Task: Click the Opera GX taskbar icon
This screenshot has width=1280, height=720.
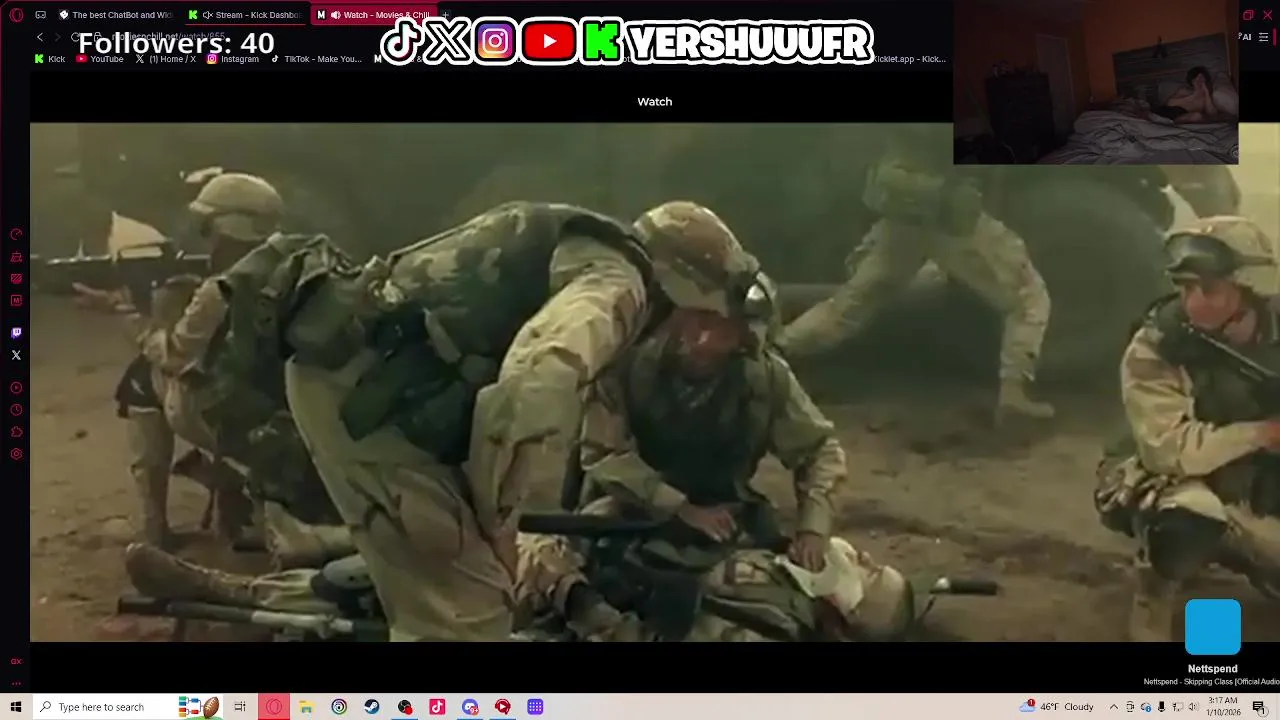Action: click(x=274, y=707)
